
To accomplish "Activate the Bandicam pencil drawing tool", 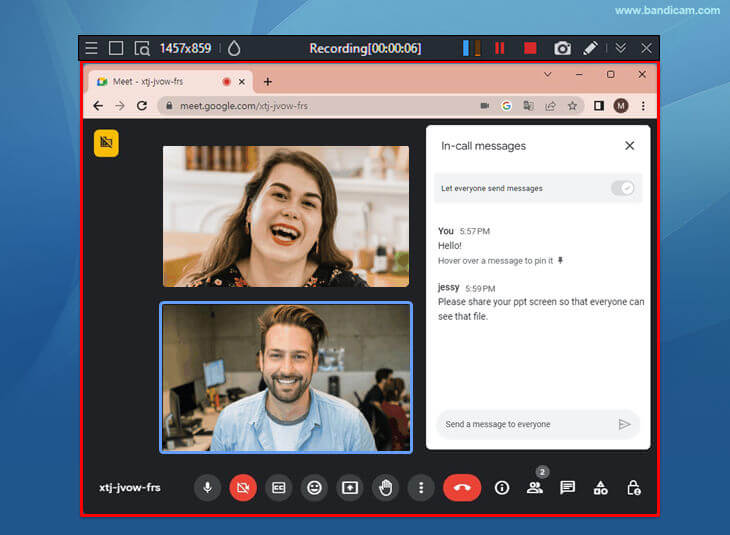I will pos(590,48).
